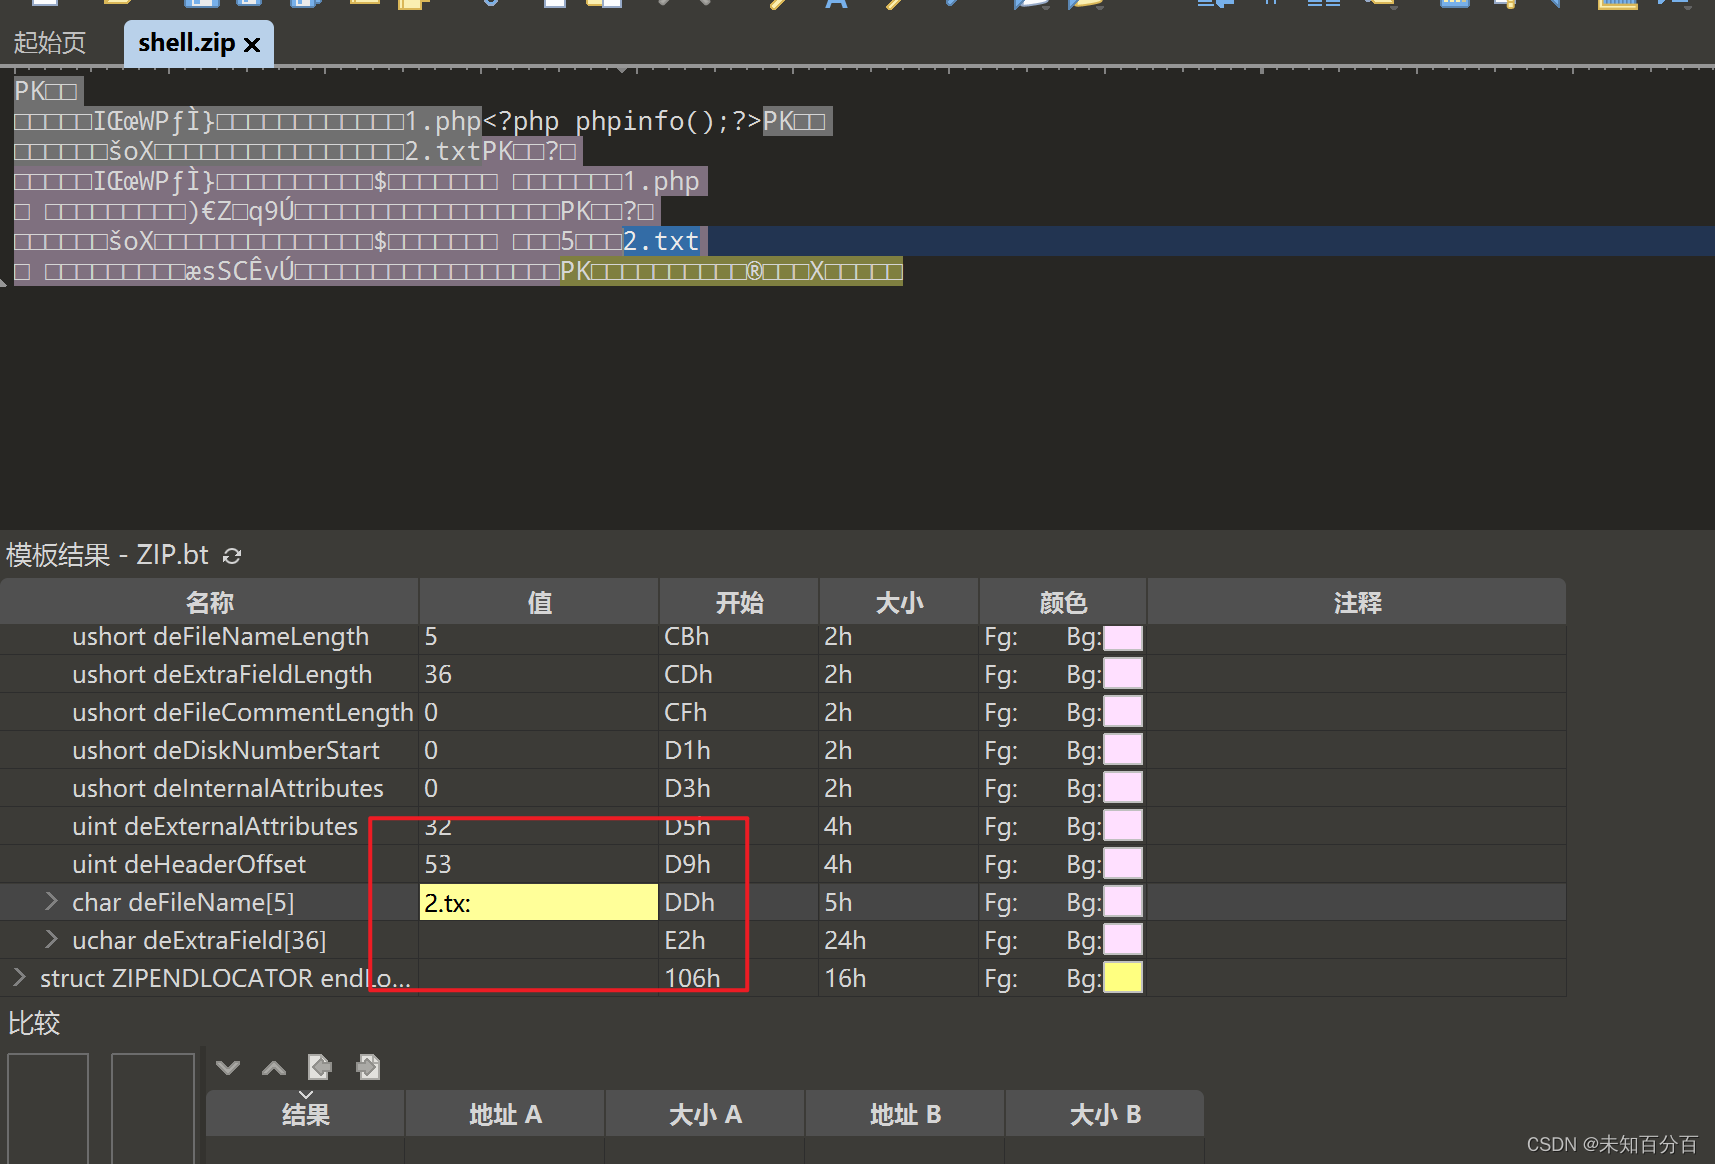This screenshot has height=1164, width=1715.
Task: Expand uchar deExtraField[36] row
Action: tap(51, 940)
